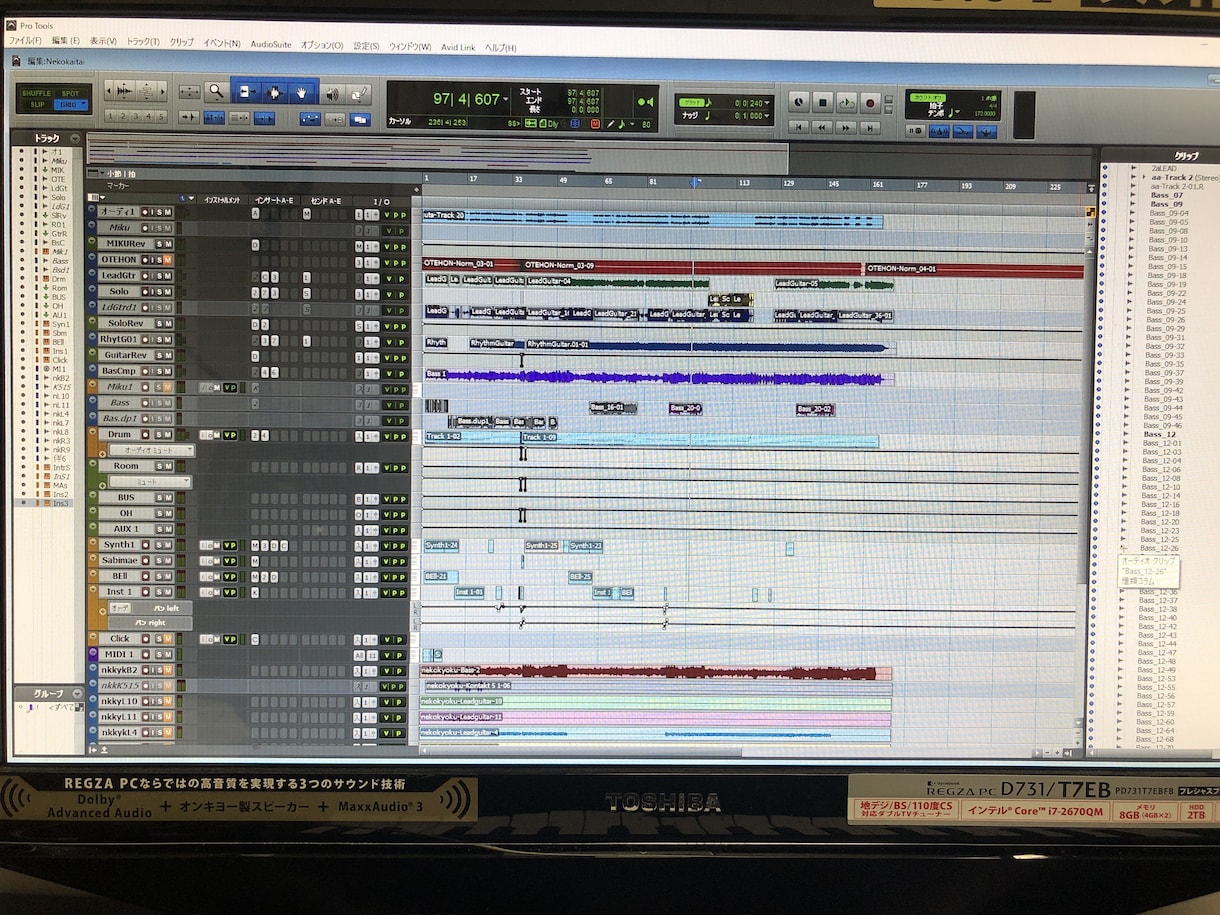Image resolution: width=1220 pixels, height=915 pixels.
Task: Click the Fast Forward transport button
Action: (847, 128)
